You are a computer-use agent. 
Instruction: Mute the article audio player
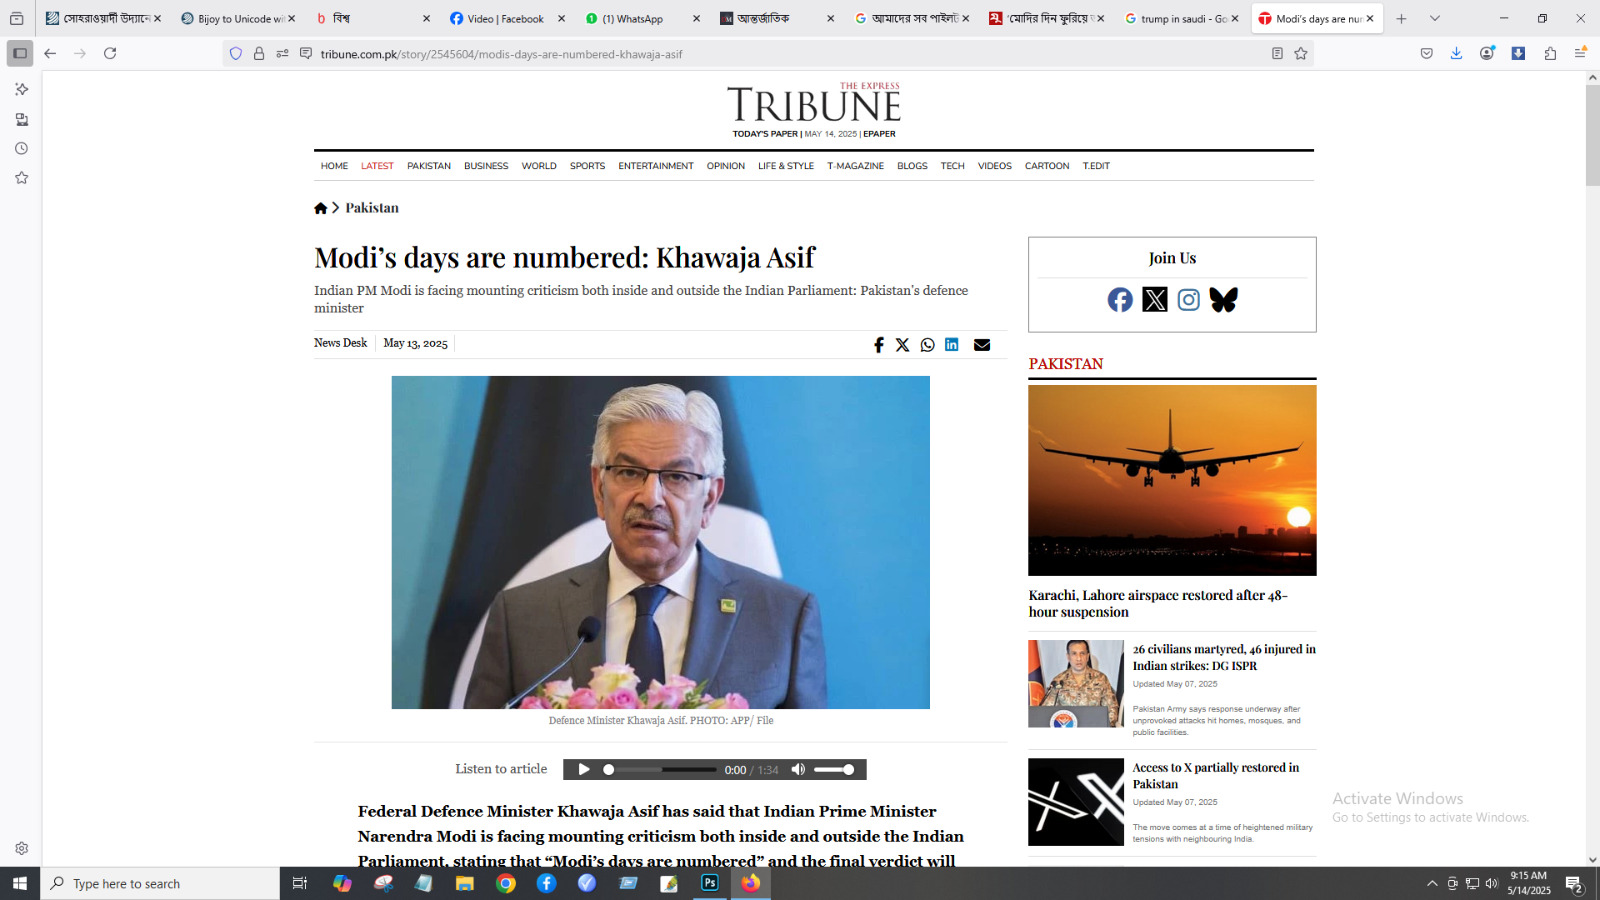click(x=798, y=769)
